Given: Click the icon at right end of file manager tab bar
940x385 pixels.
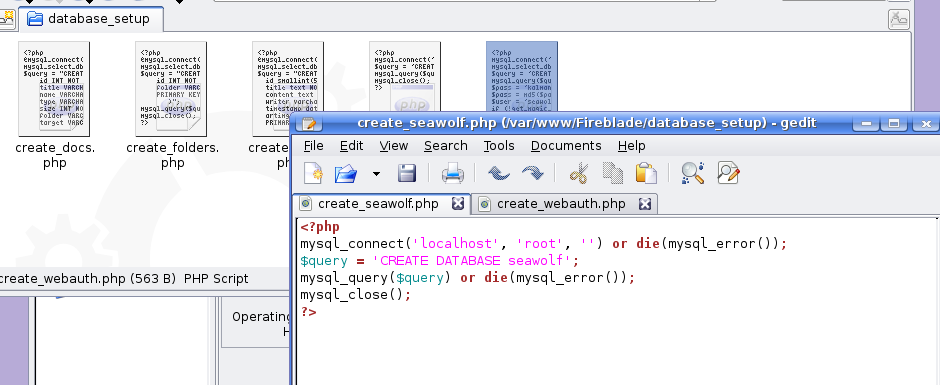Looking at the screenshot, I should 899,19.
